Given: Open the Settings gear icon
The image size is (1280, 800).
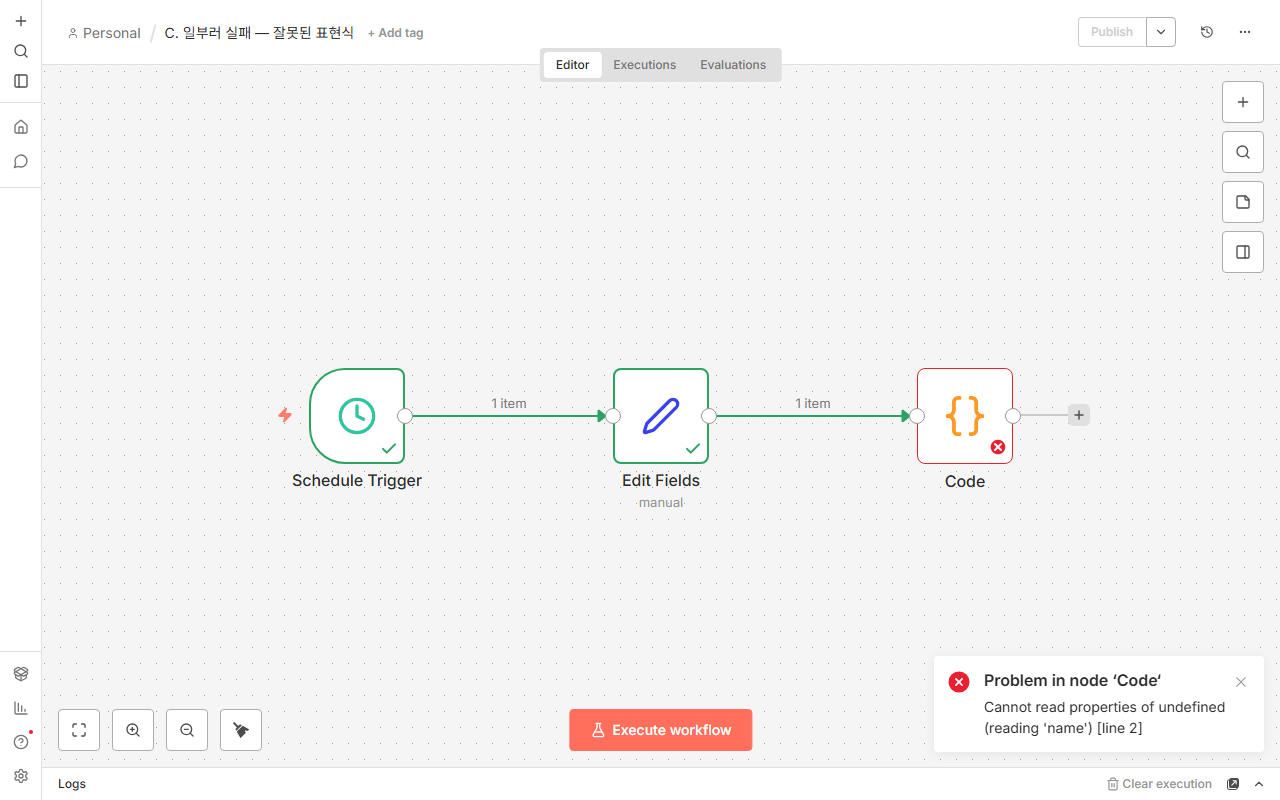Looking at the screenshot, I should pos(21,776).
